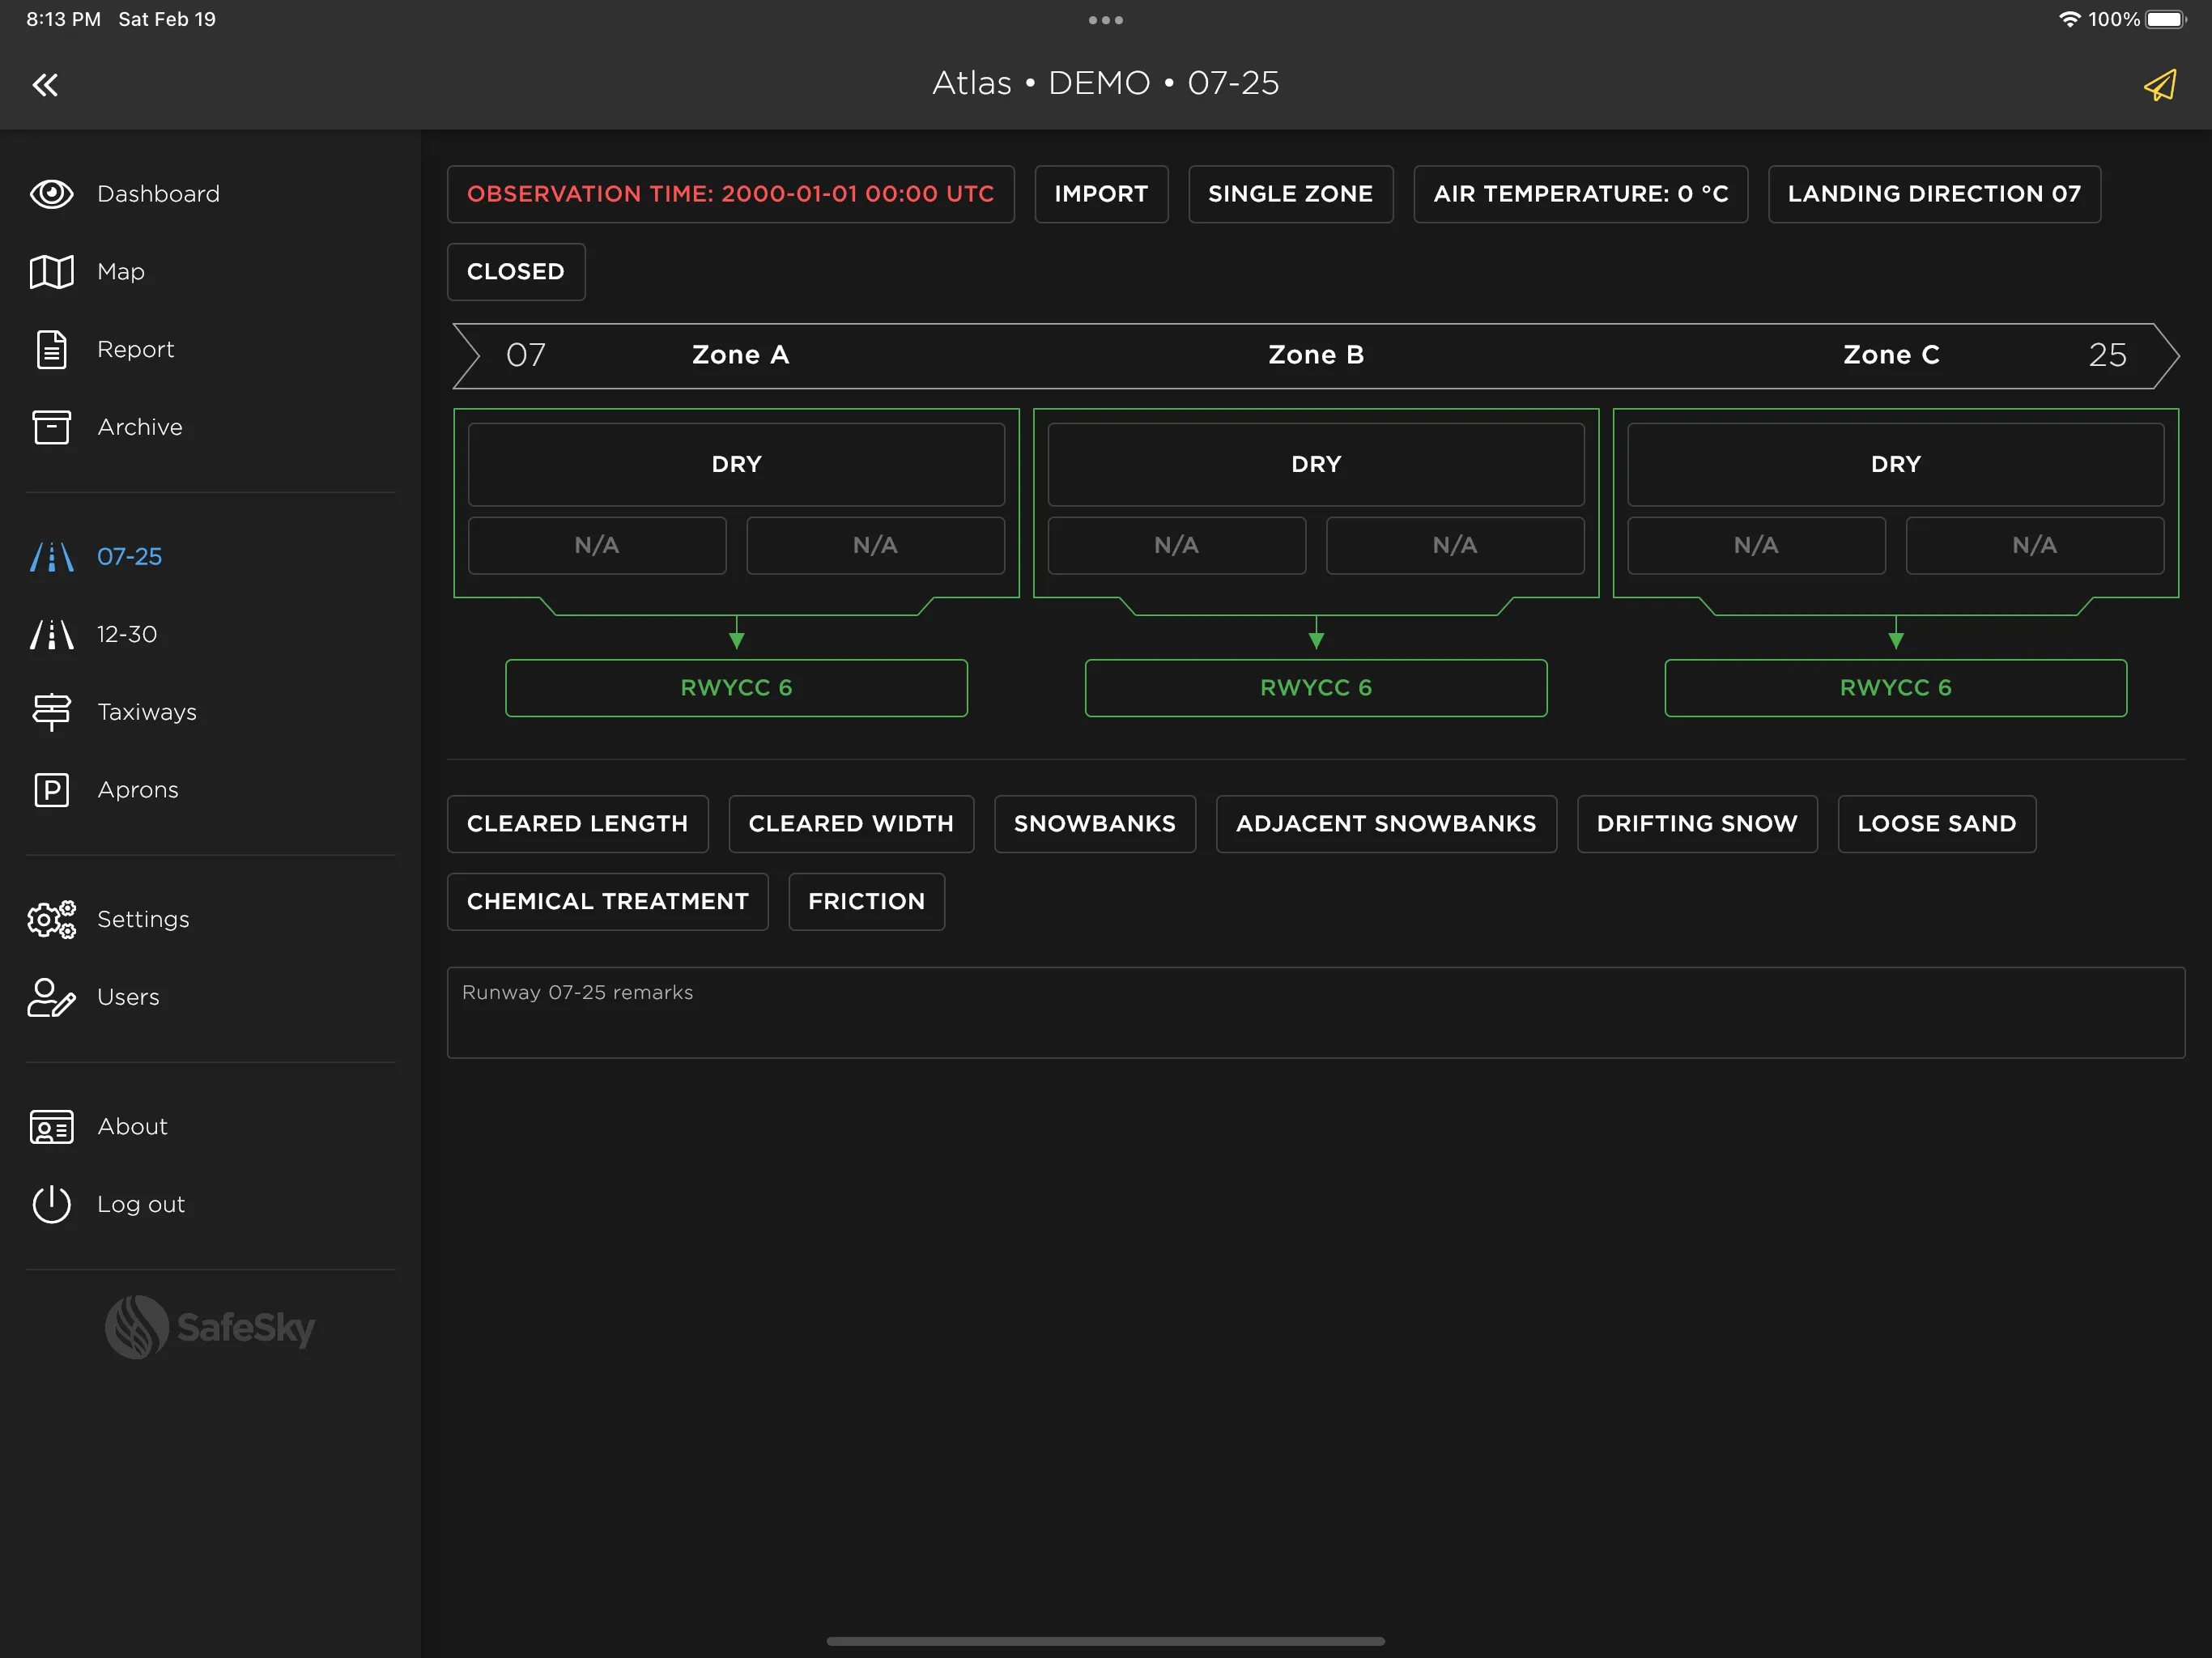This screenshot has height=1658, width=2212.
Task: Open the Report section icon
Action: coord(50,348)
